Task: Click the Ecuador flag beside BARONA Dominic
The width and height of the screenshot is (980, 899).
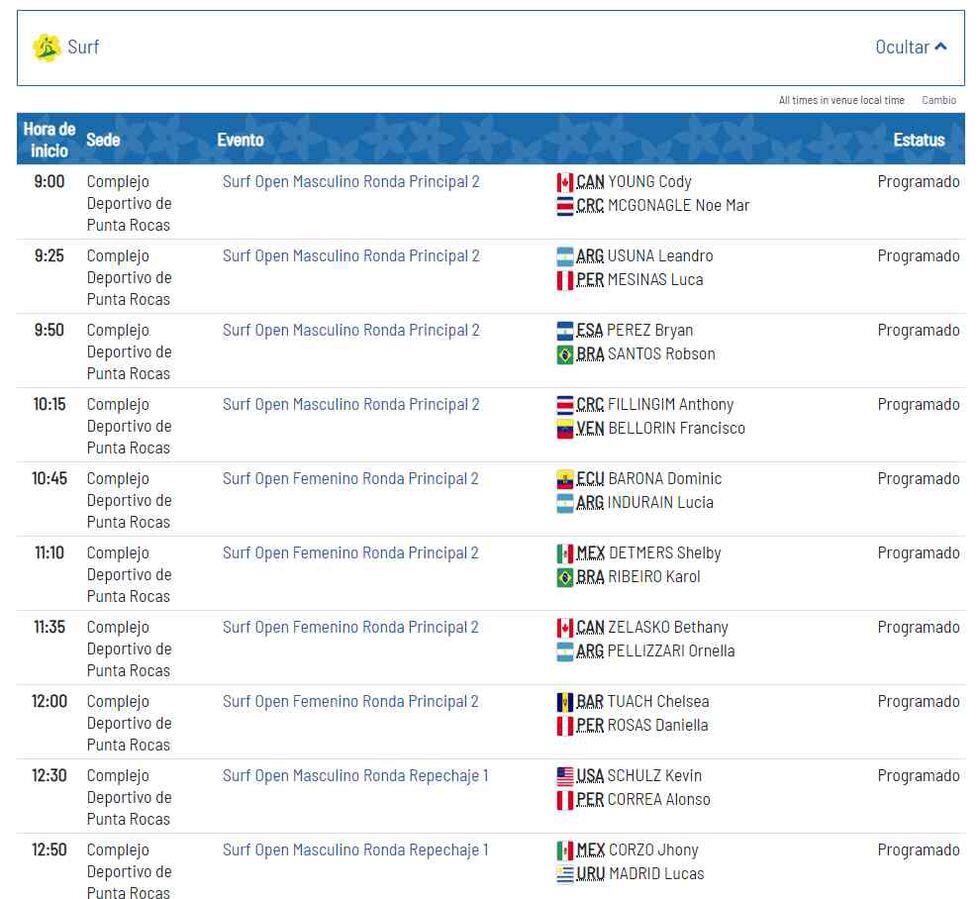Action: point(565,479)
